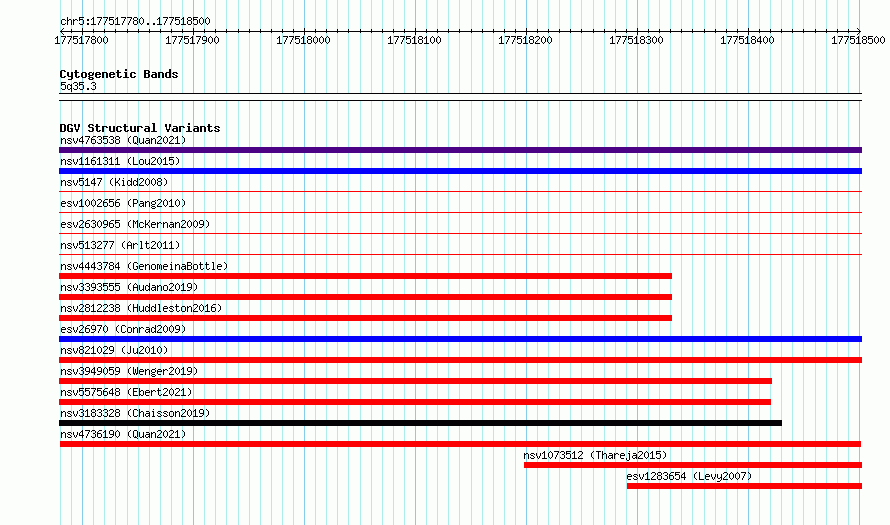
Task: Open the nsv1161311 (Lou2015) label
Action: pyautogui.click(x=120, y=161)
